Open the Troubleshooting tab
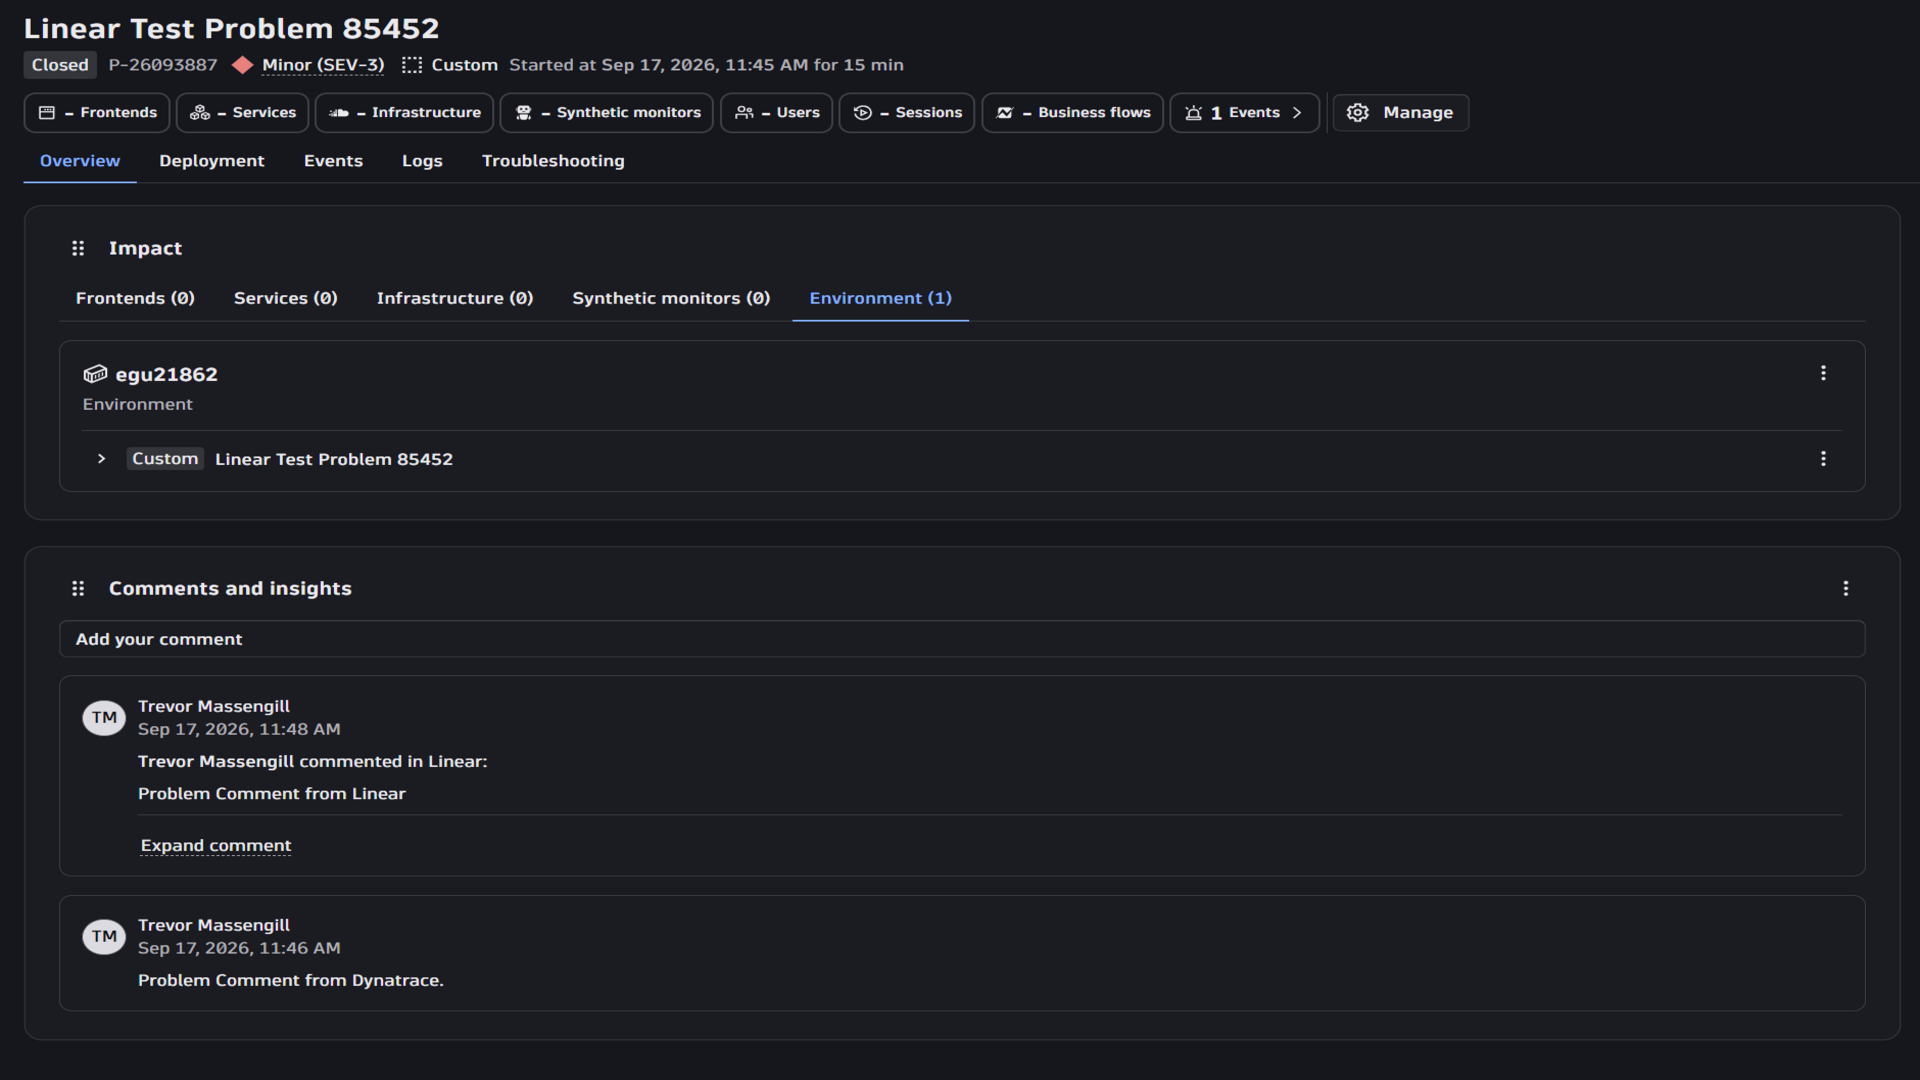The width and height of the screenshot is (1920, 1080). pyautogui.click(x=553, y=161)
